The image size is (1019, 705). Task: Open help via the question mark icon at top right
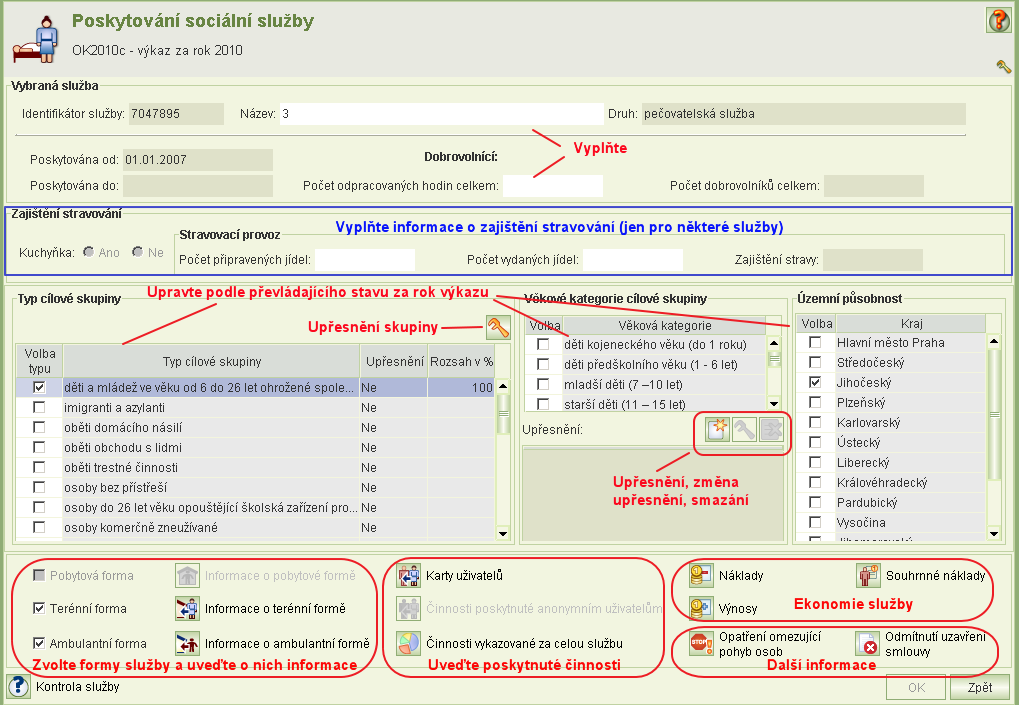click(x=998, y=20)
